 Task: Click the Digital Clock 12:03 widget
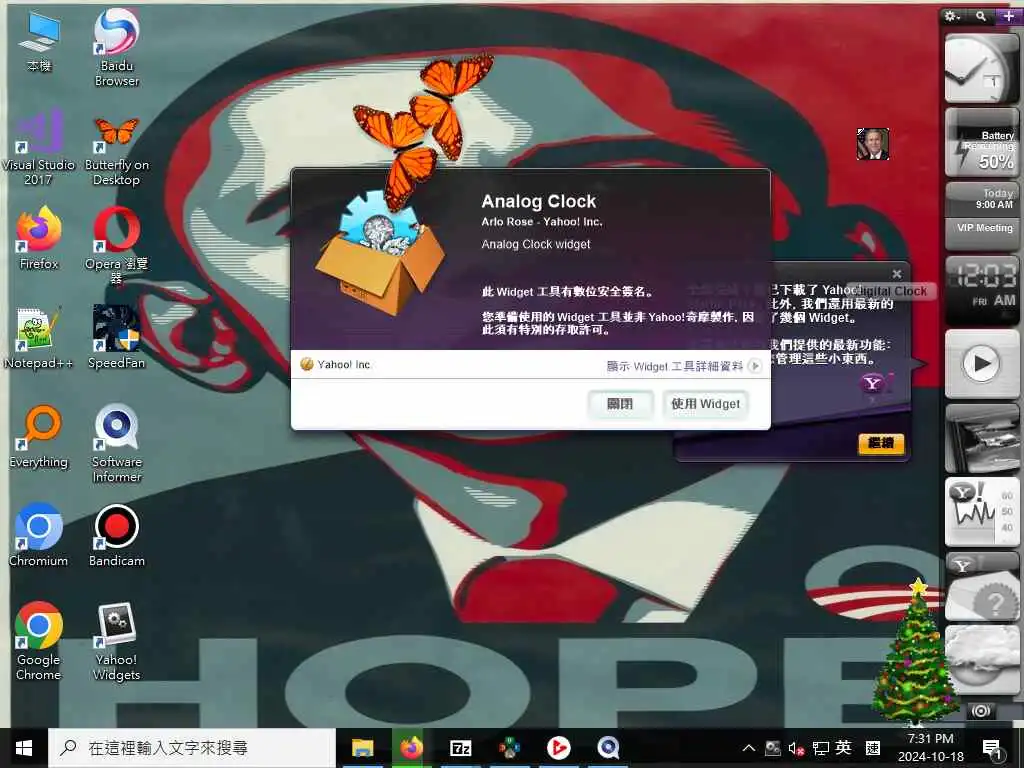coord(982,290)
